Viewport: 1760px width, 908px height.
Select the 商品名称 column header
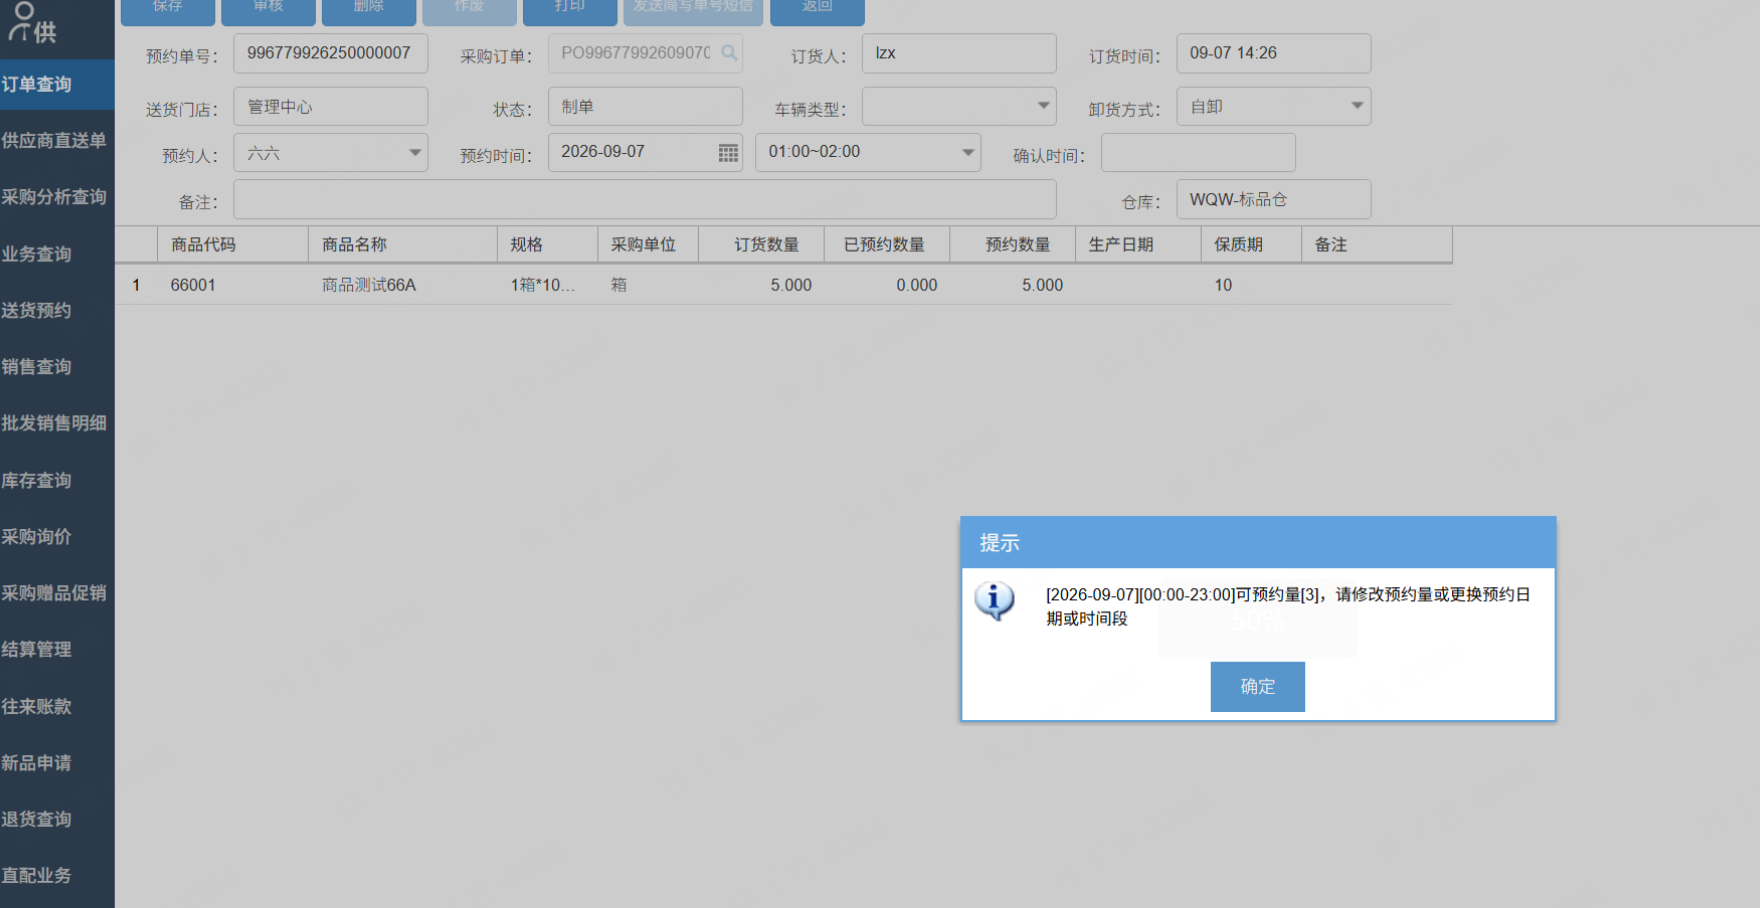[x=403, y=245]
